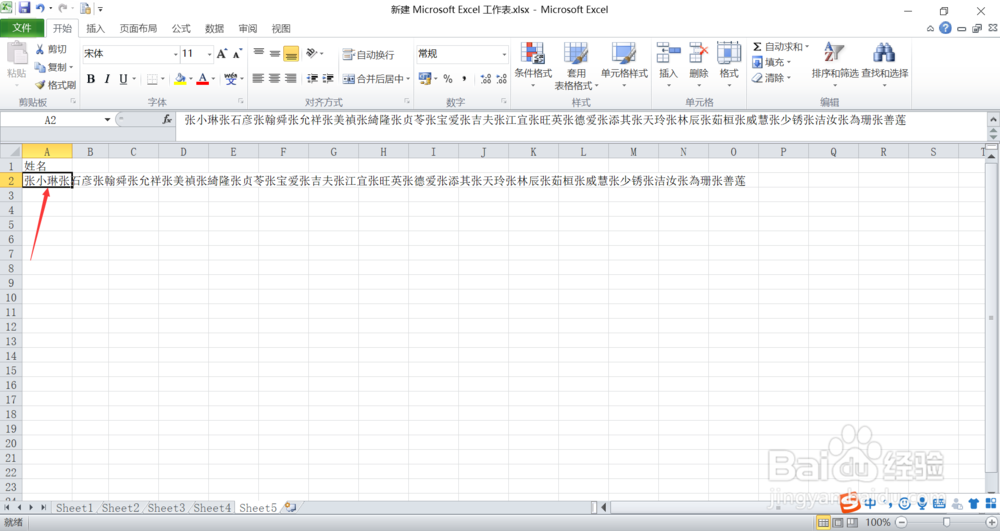
Task: Click the percent style icon
Action: (448, 79)
